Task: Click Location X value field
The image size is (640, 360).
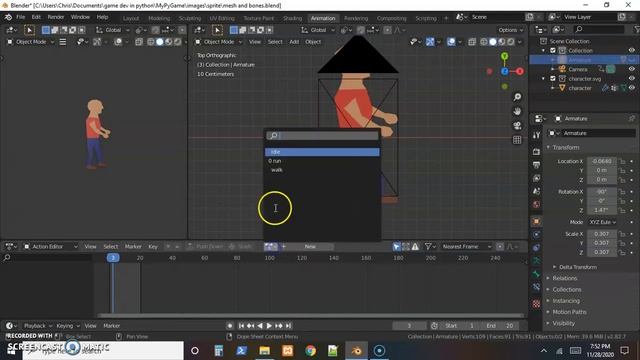Action: click(x=602, y=161)
